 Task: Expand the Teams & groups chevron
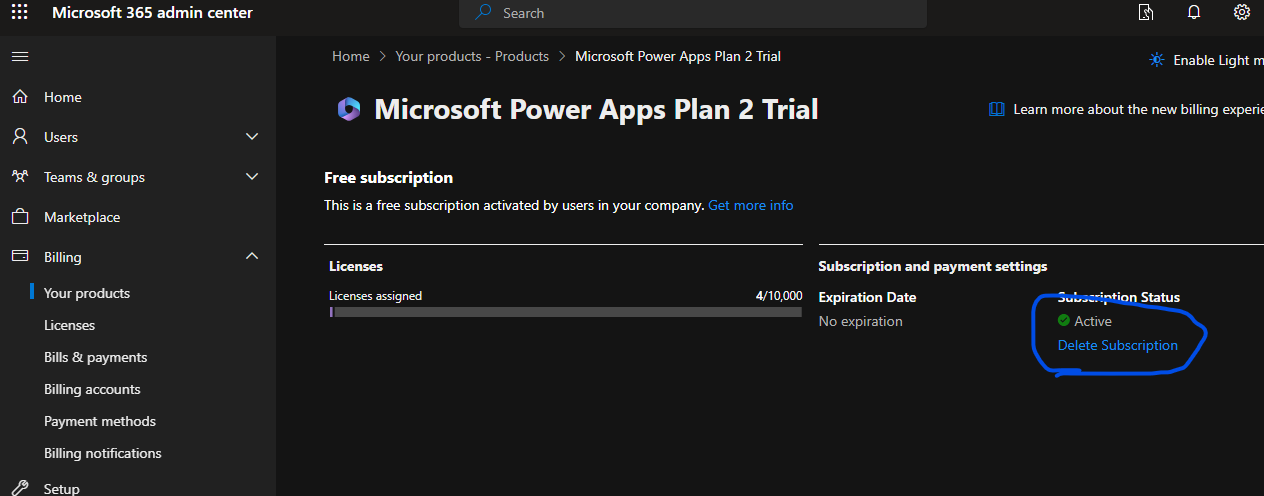[252, 177]
